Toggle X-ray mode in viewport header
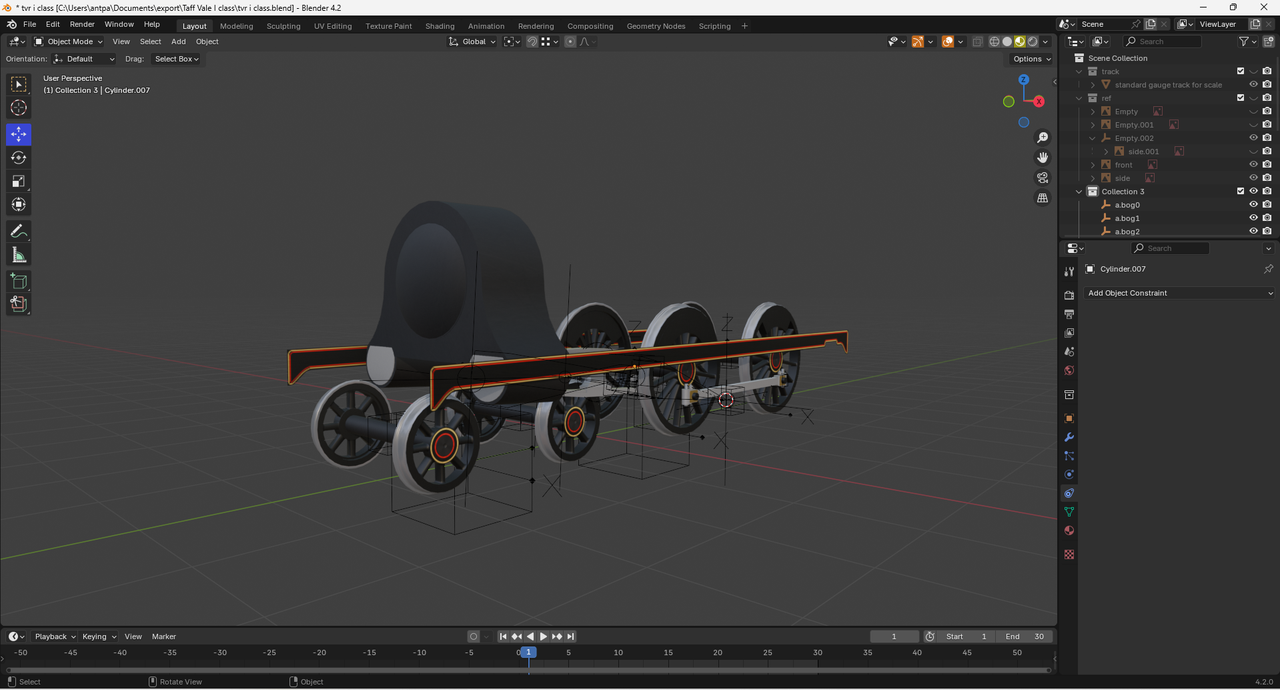The width and height of the screenshot is (1280, 690). click(x=977, y=41)
